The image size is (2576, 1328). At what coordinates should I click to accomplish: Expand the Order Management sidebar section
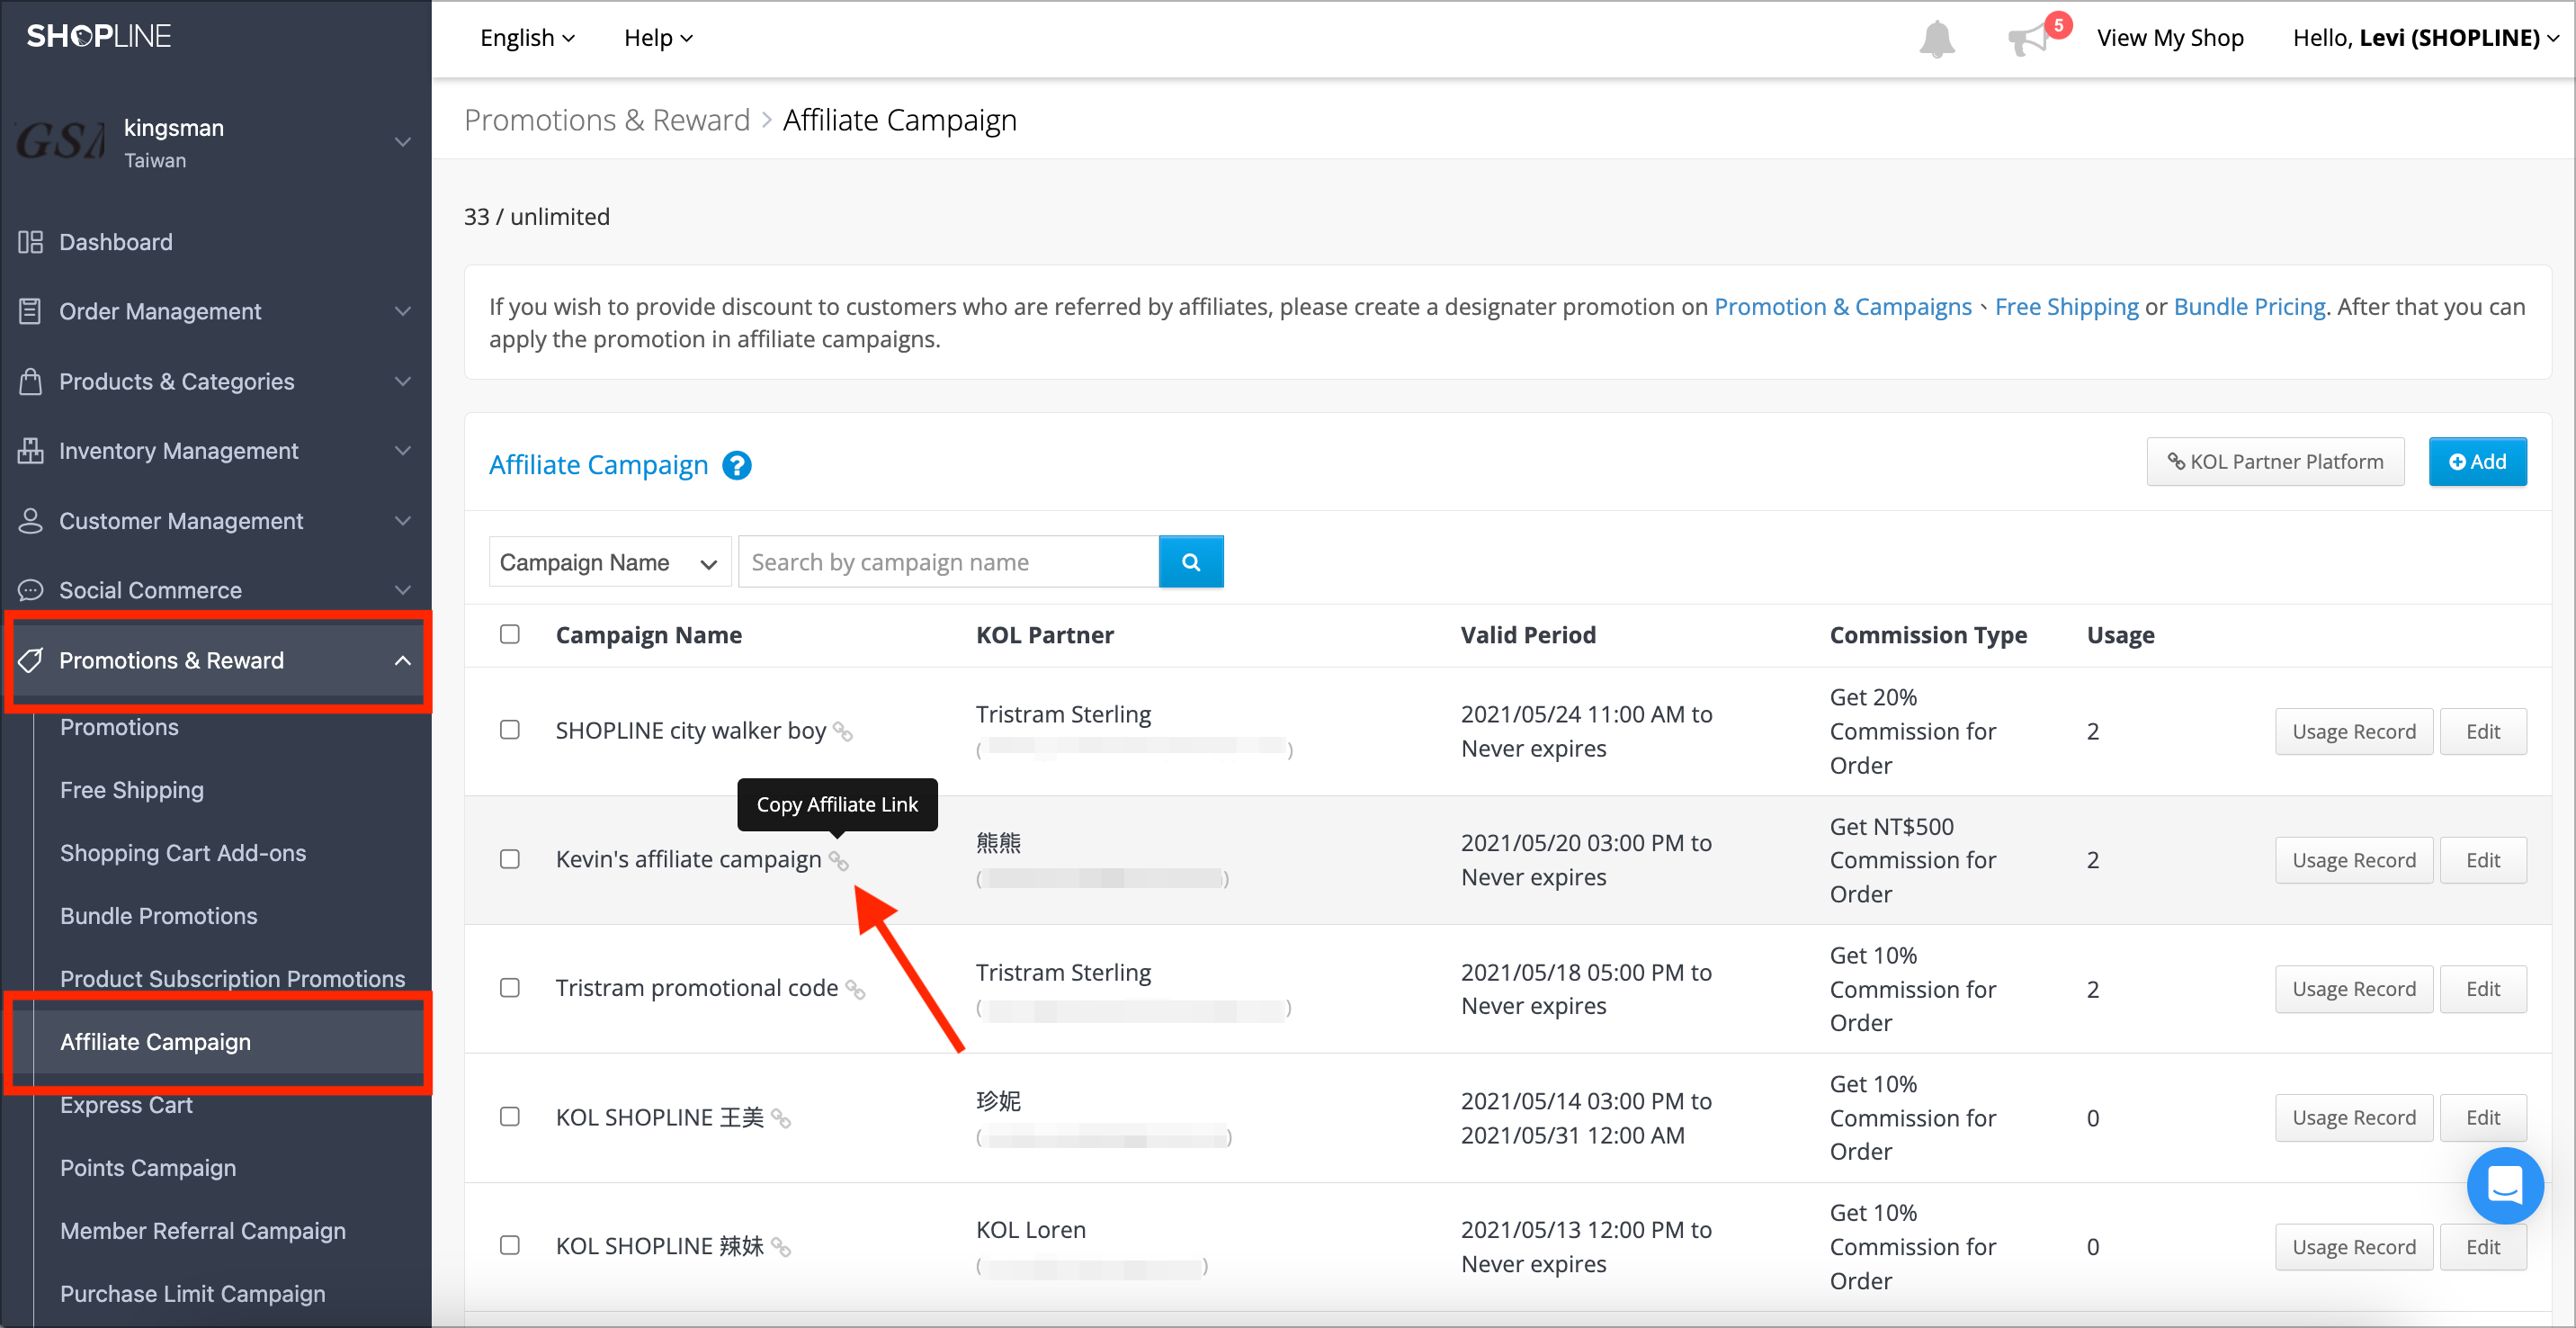pyautogui.click(x=216, y=311)
